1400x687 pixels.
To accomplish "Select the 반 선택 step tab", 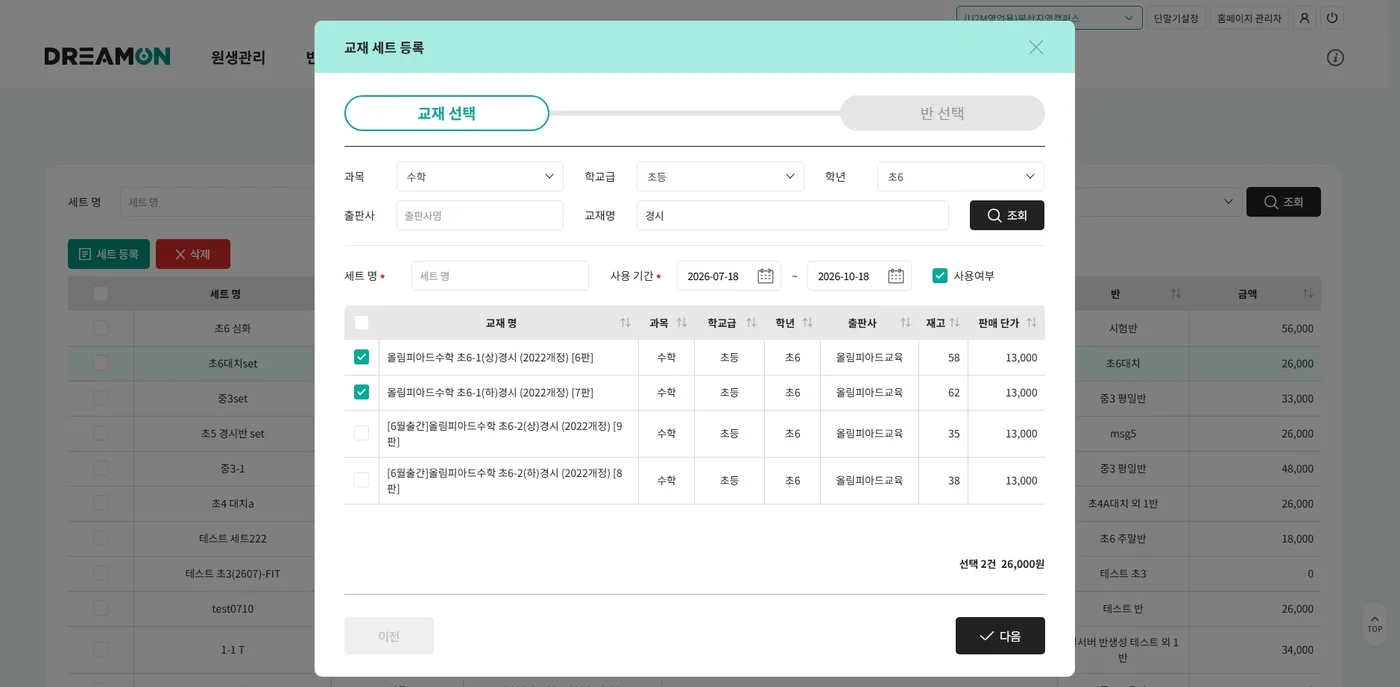I will coord(942,113).
